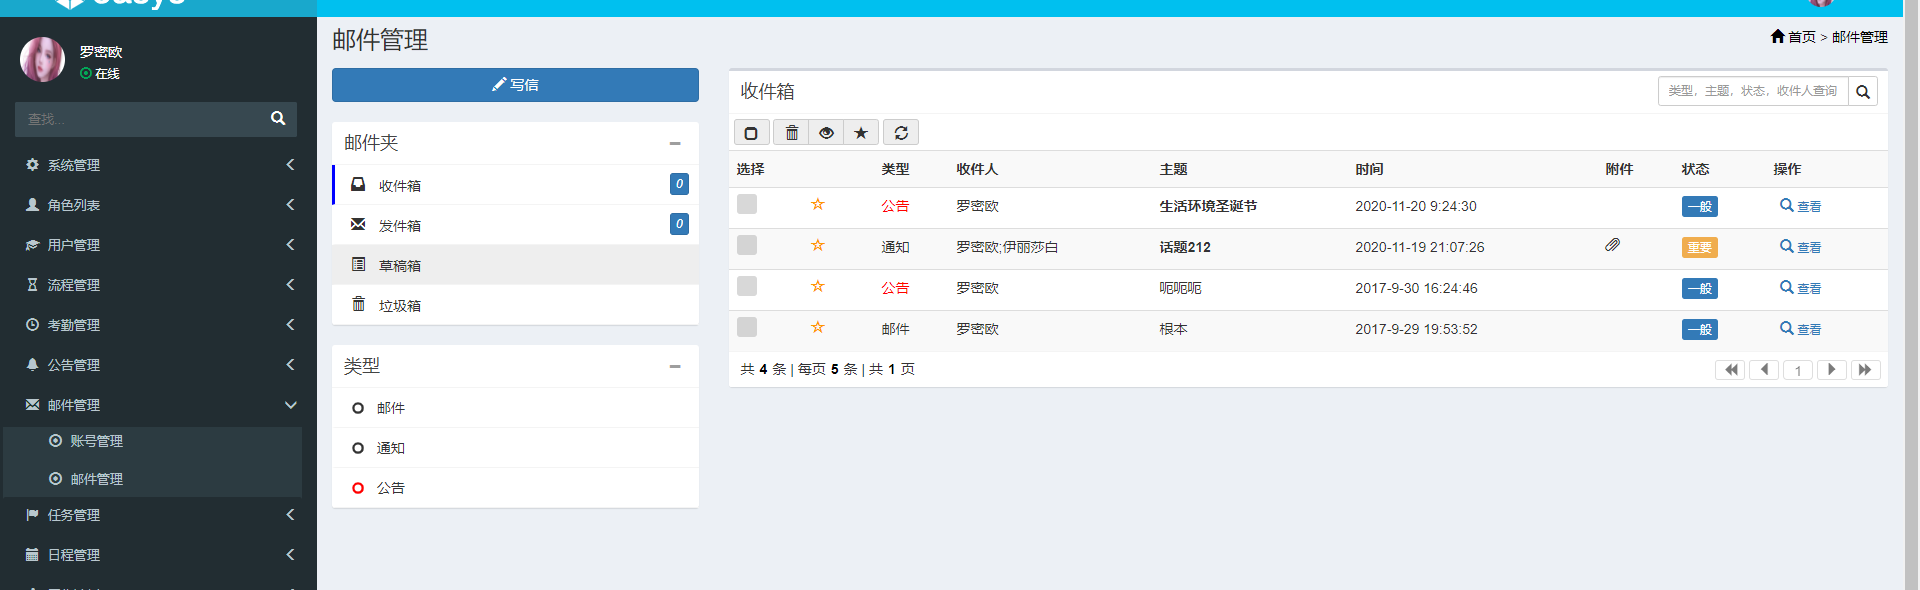Click the page number 1 box
1920x590 pixels.
(1798, 370)
